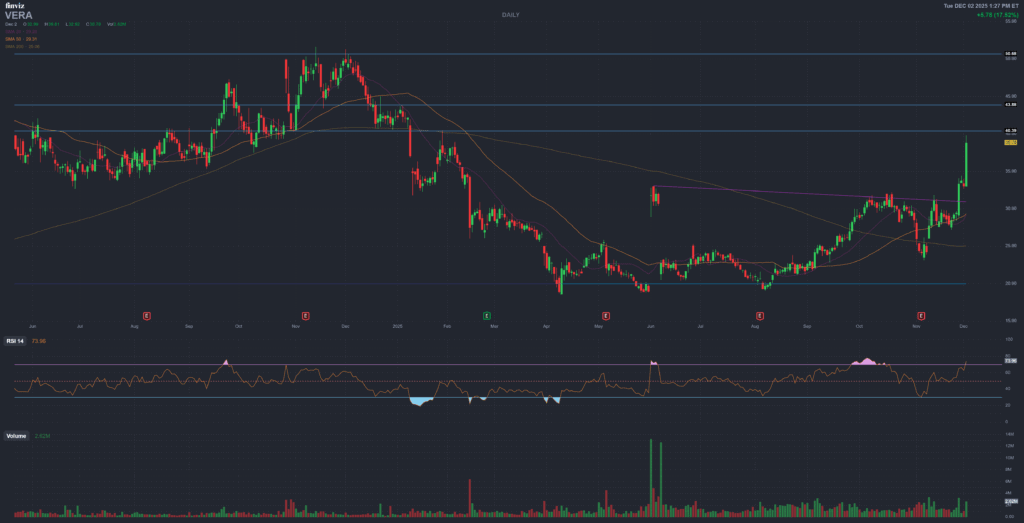
Task: Select the RSI 14 indicator label
Action: [x=17, y=341]
